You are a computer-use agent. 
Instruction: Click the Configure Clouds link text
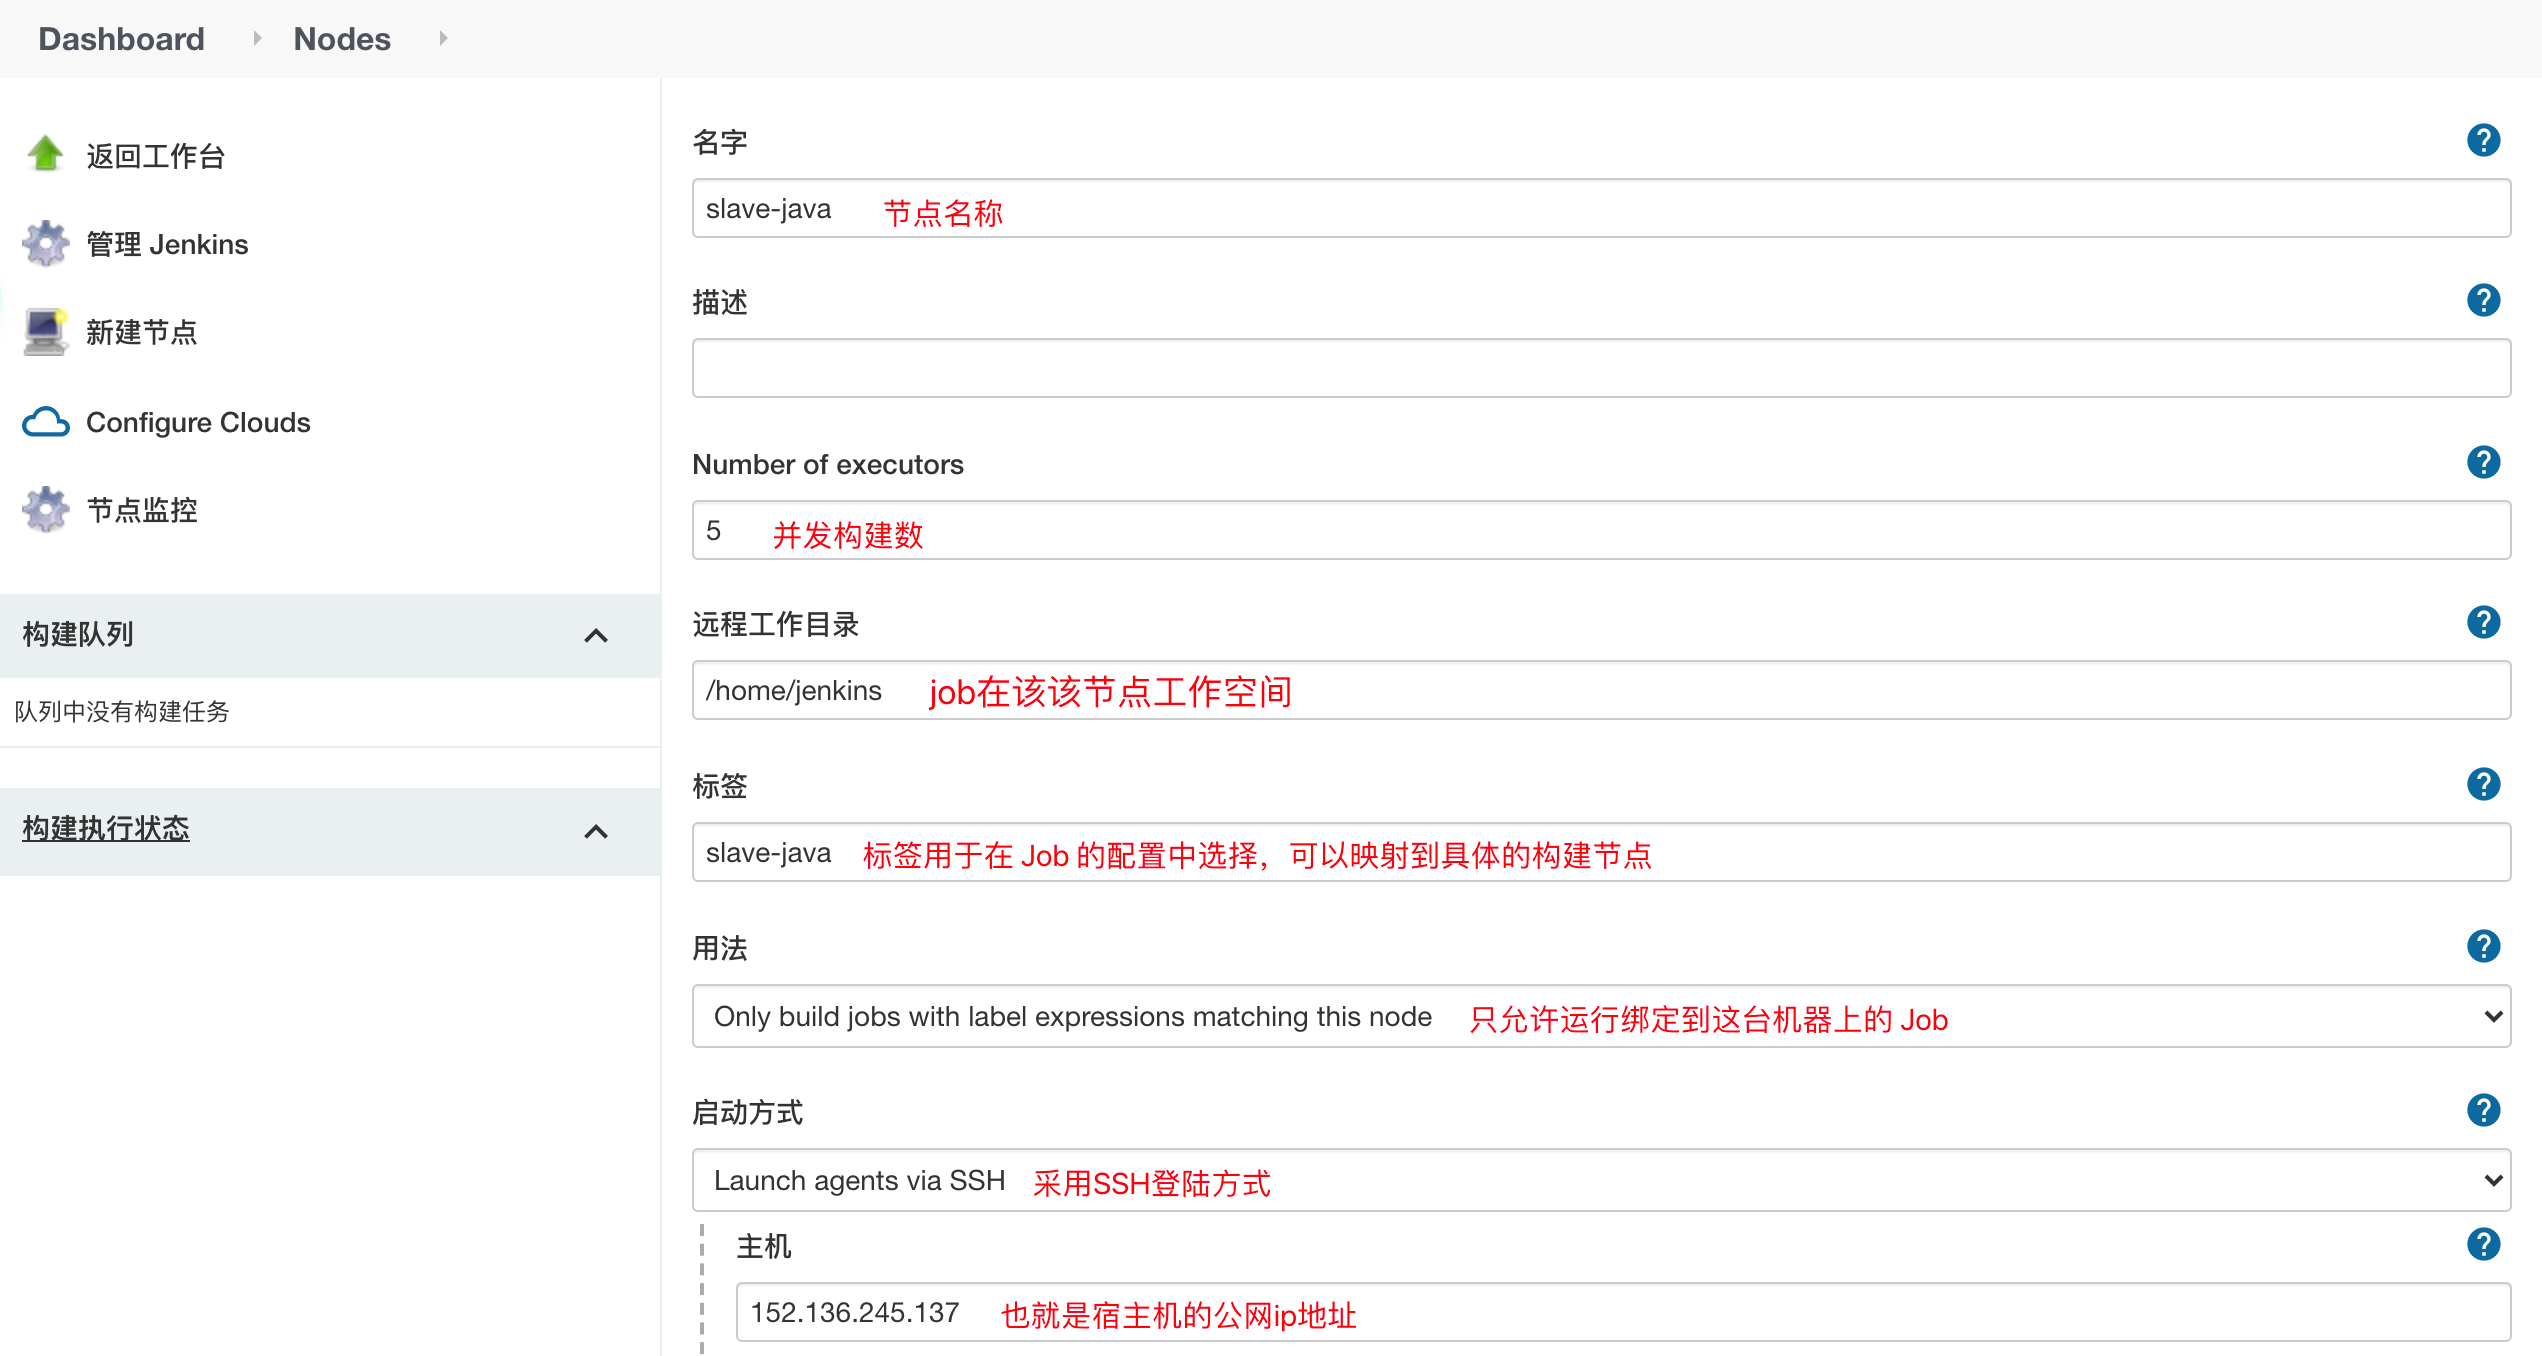click(198, 422)
